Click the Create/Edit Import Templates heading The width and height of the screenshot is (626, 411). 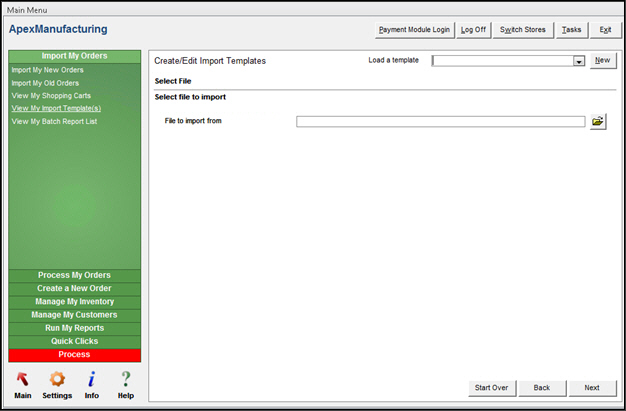[210, 61]
